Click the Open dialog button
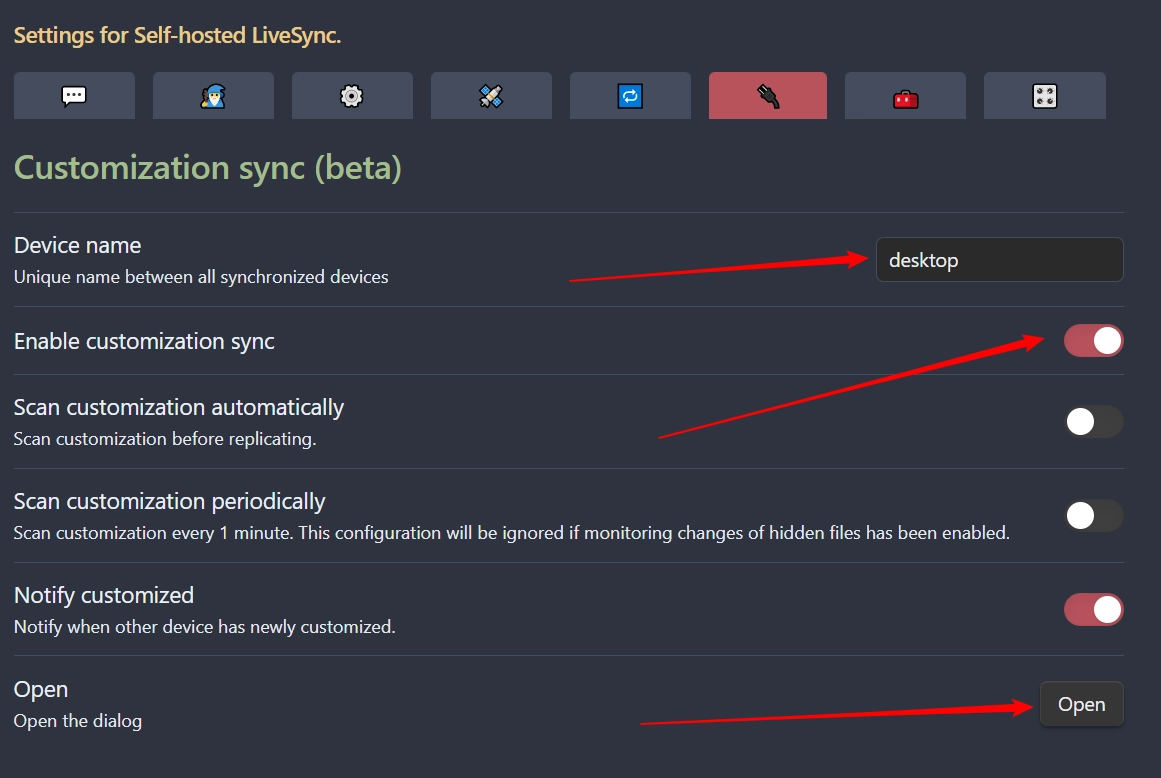Screen dimensions: 1161x778 pyautogui.click(x=1082, y=704)
